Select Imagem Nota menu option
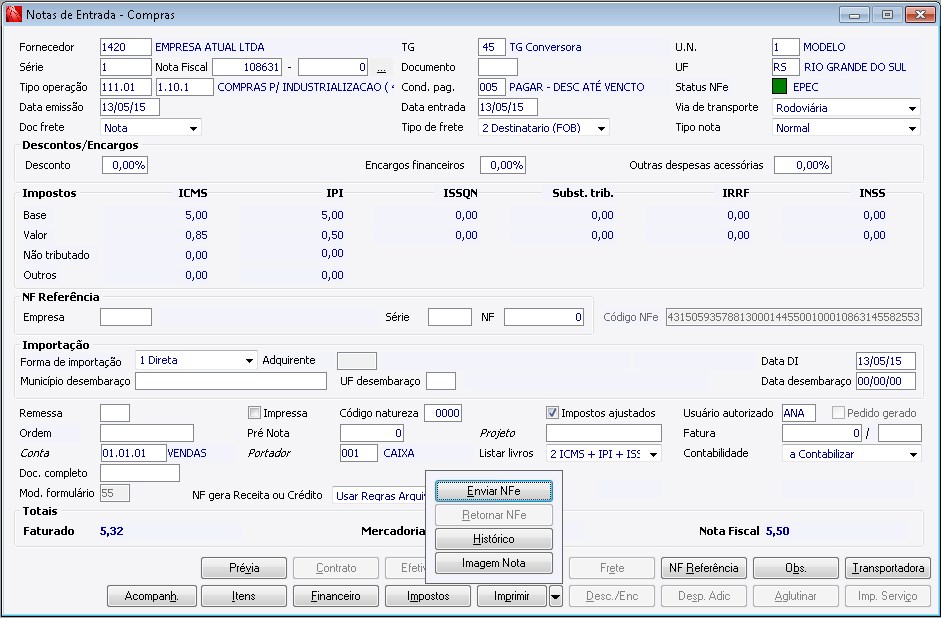This screenshot has width=941, height=618. (494, 563)
